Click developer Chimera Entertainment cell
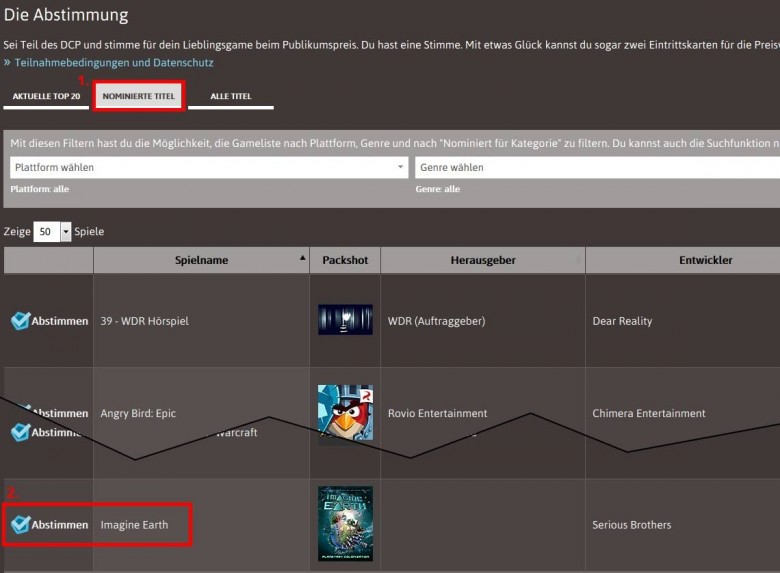 tap(649, 413)
